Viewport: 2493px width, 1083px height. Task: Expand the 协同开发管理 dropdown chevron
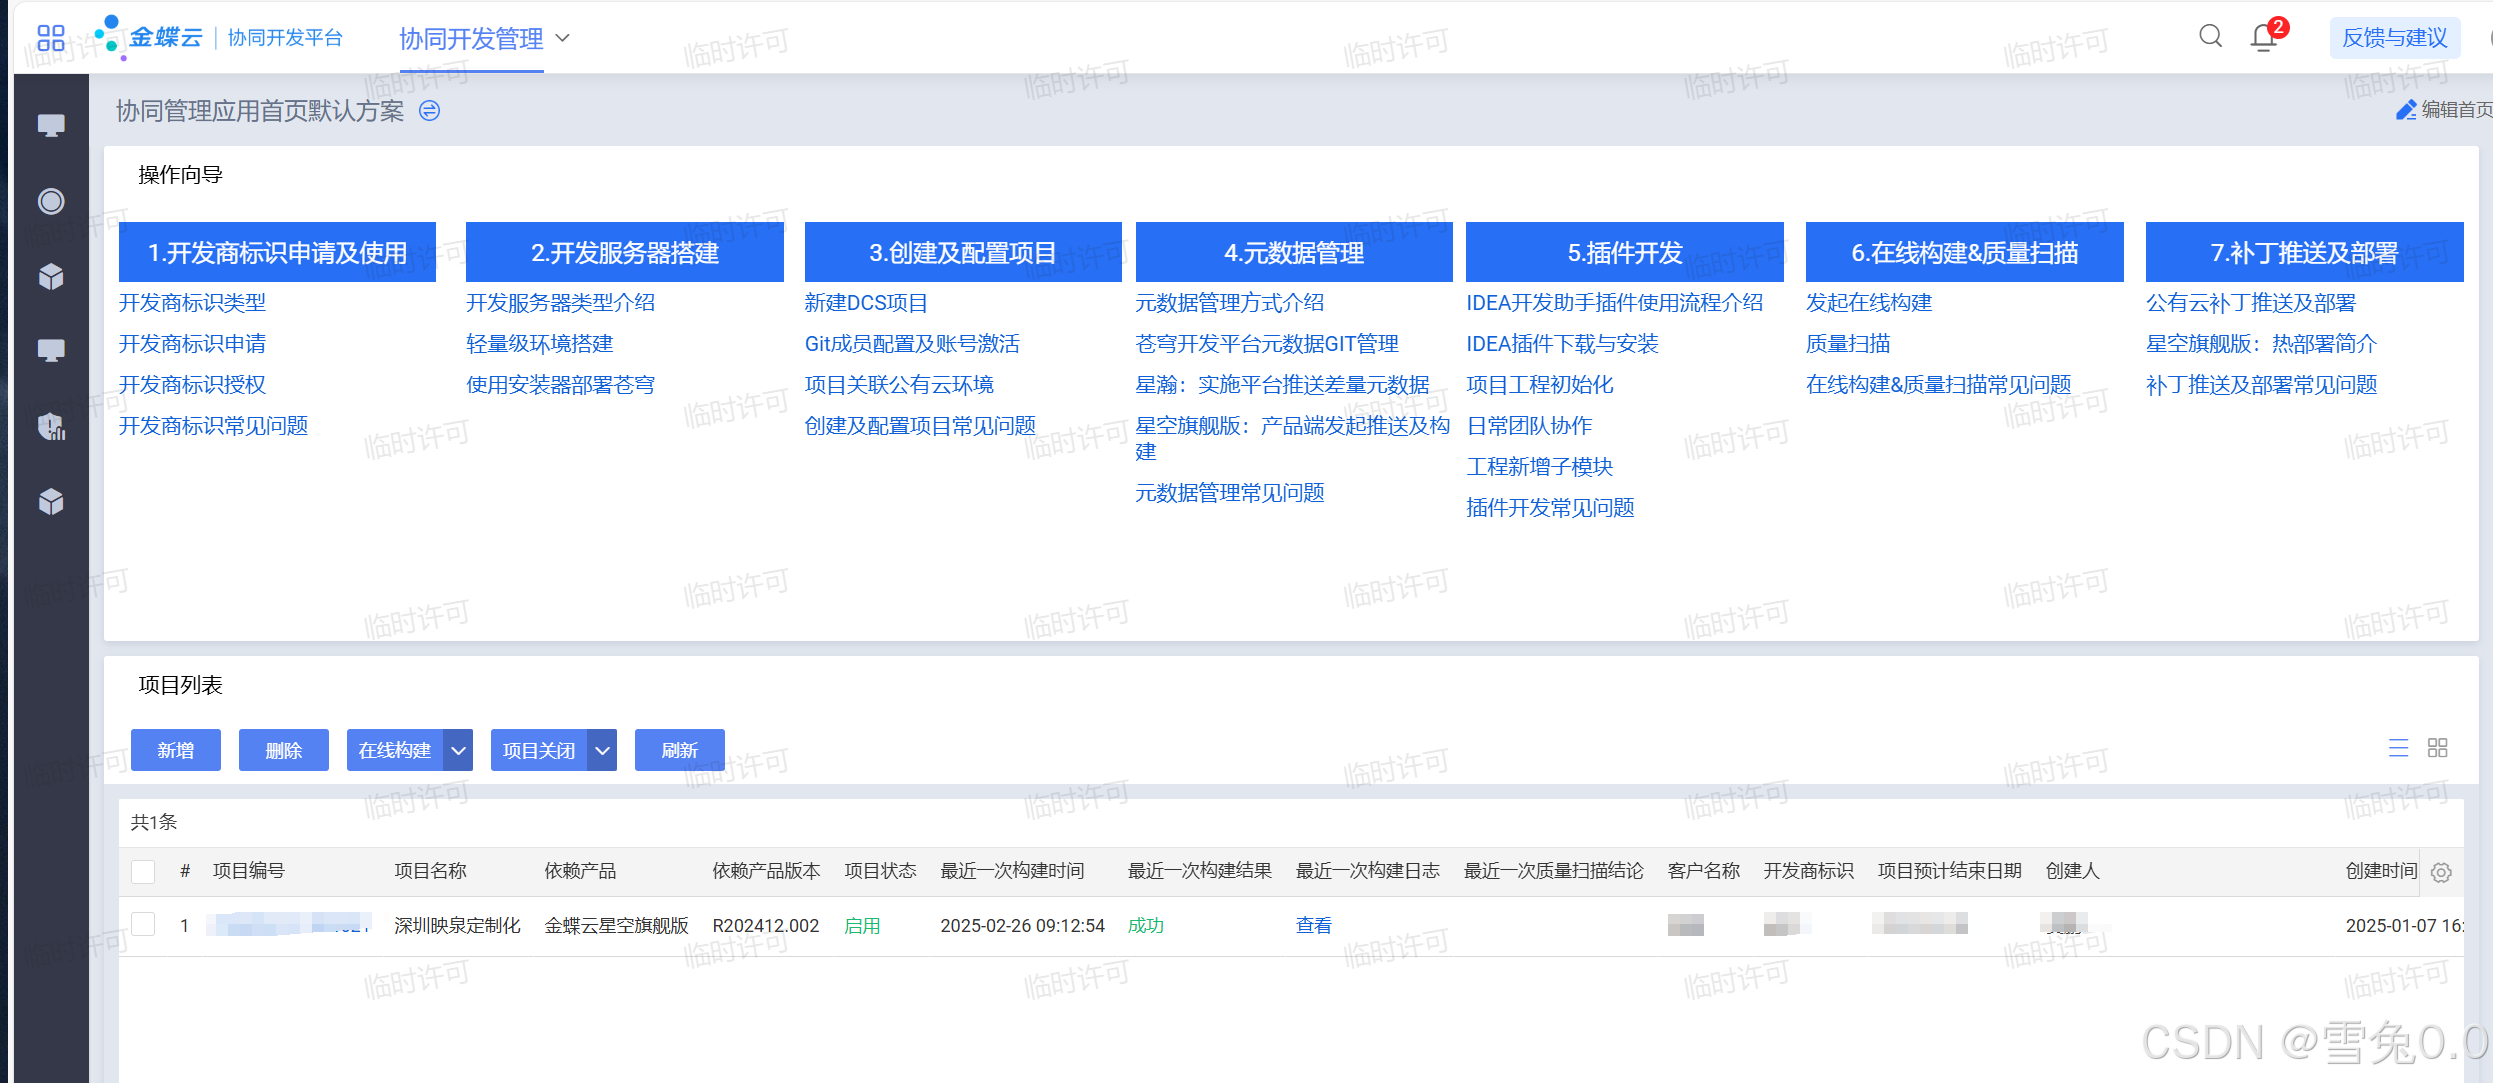pyautogui.click(x=562, y=38)
